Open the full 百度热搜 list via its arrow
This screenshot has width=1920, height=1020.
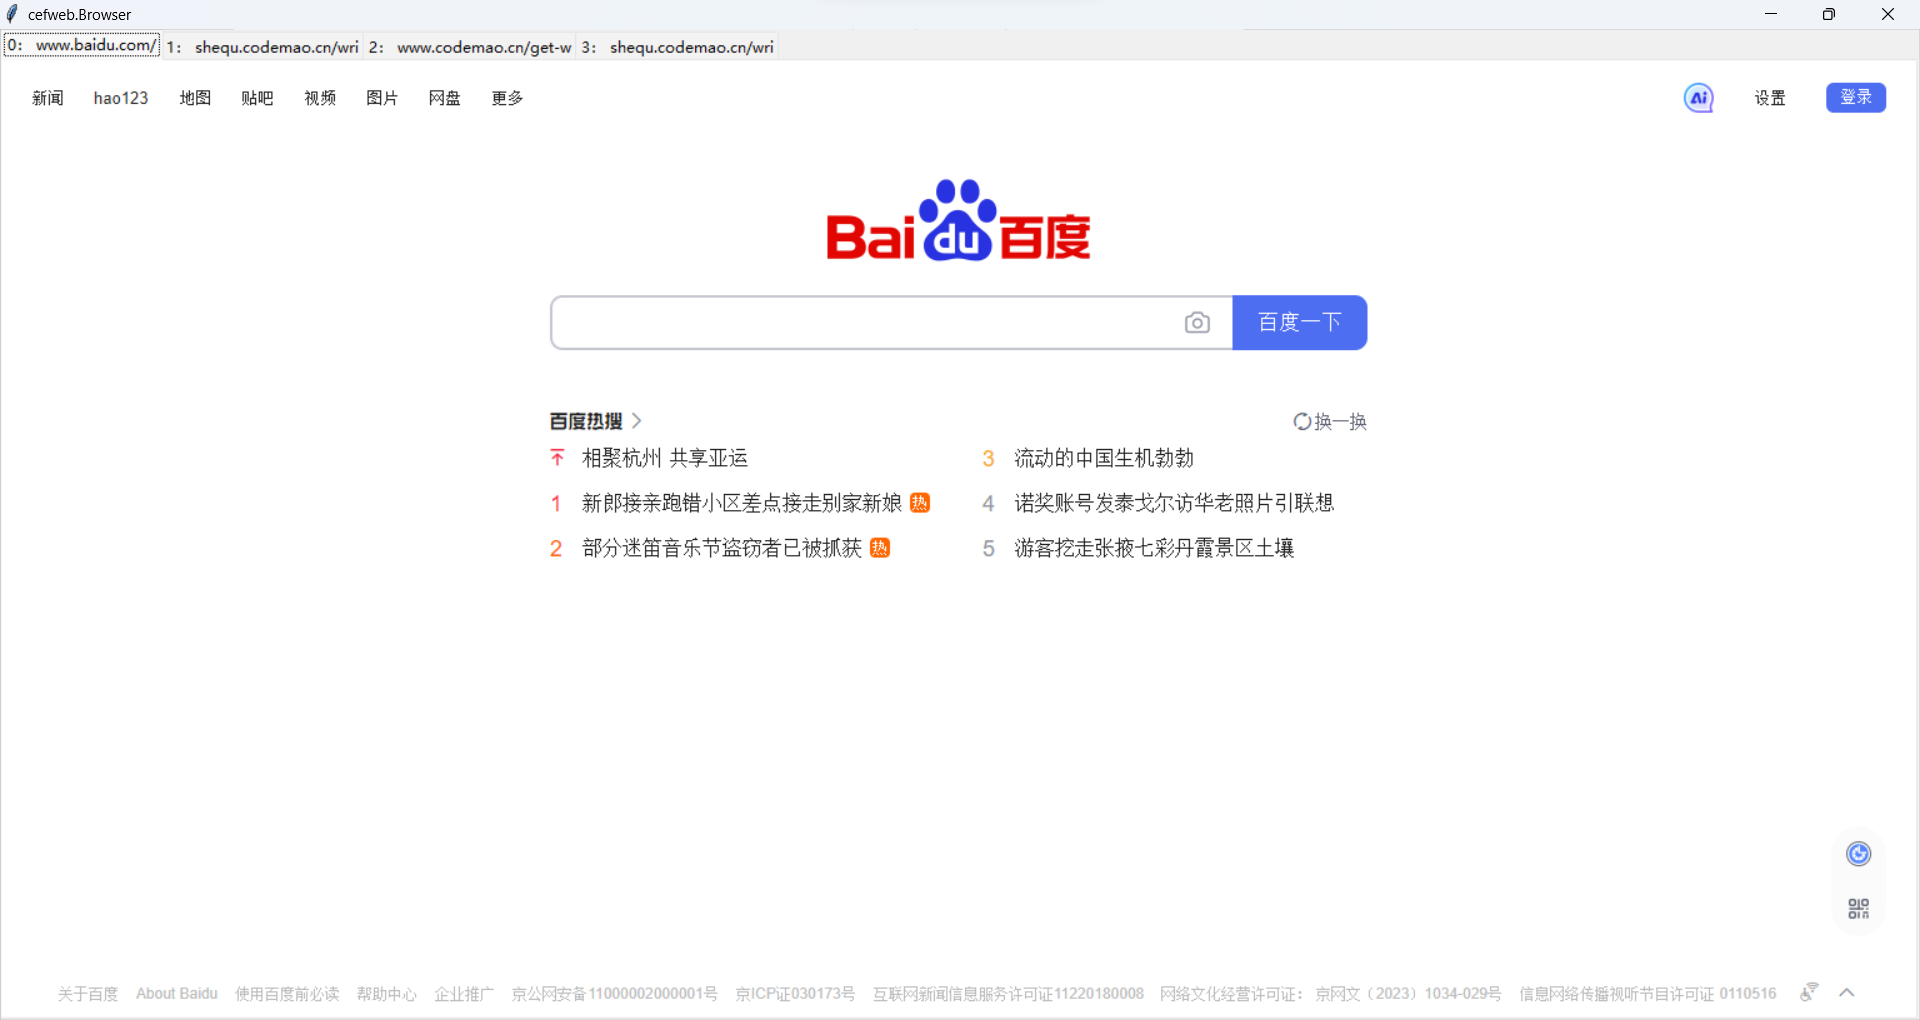(x=637, y=421)
